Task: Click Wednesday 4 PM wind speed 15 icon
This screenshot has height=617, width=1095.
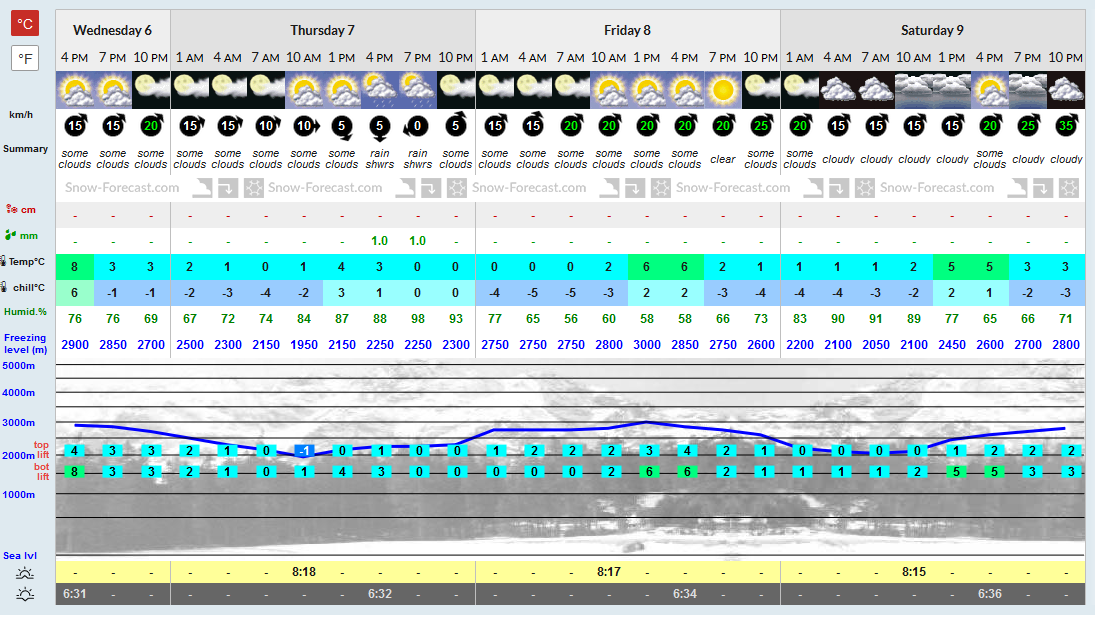Action: pos(75,126)
